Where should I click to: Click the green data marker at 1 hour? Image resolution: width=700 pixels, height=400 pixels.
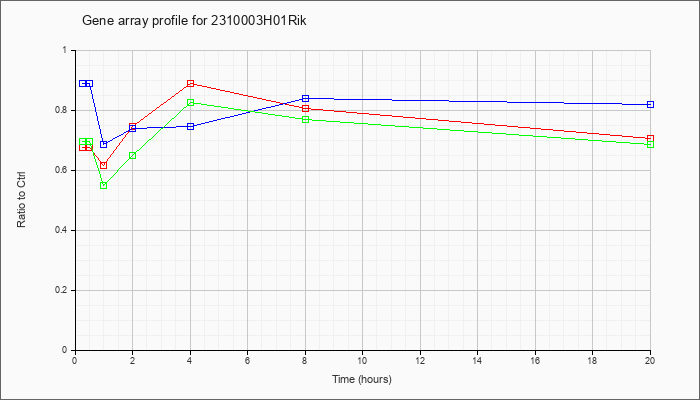click(x=104, y=185)
